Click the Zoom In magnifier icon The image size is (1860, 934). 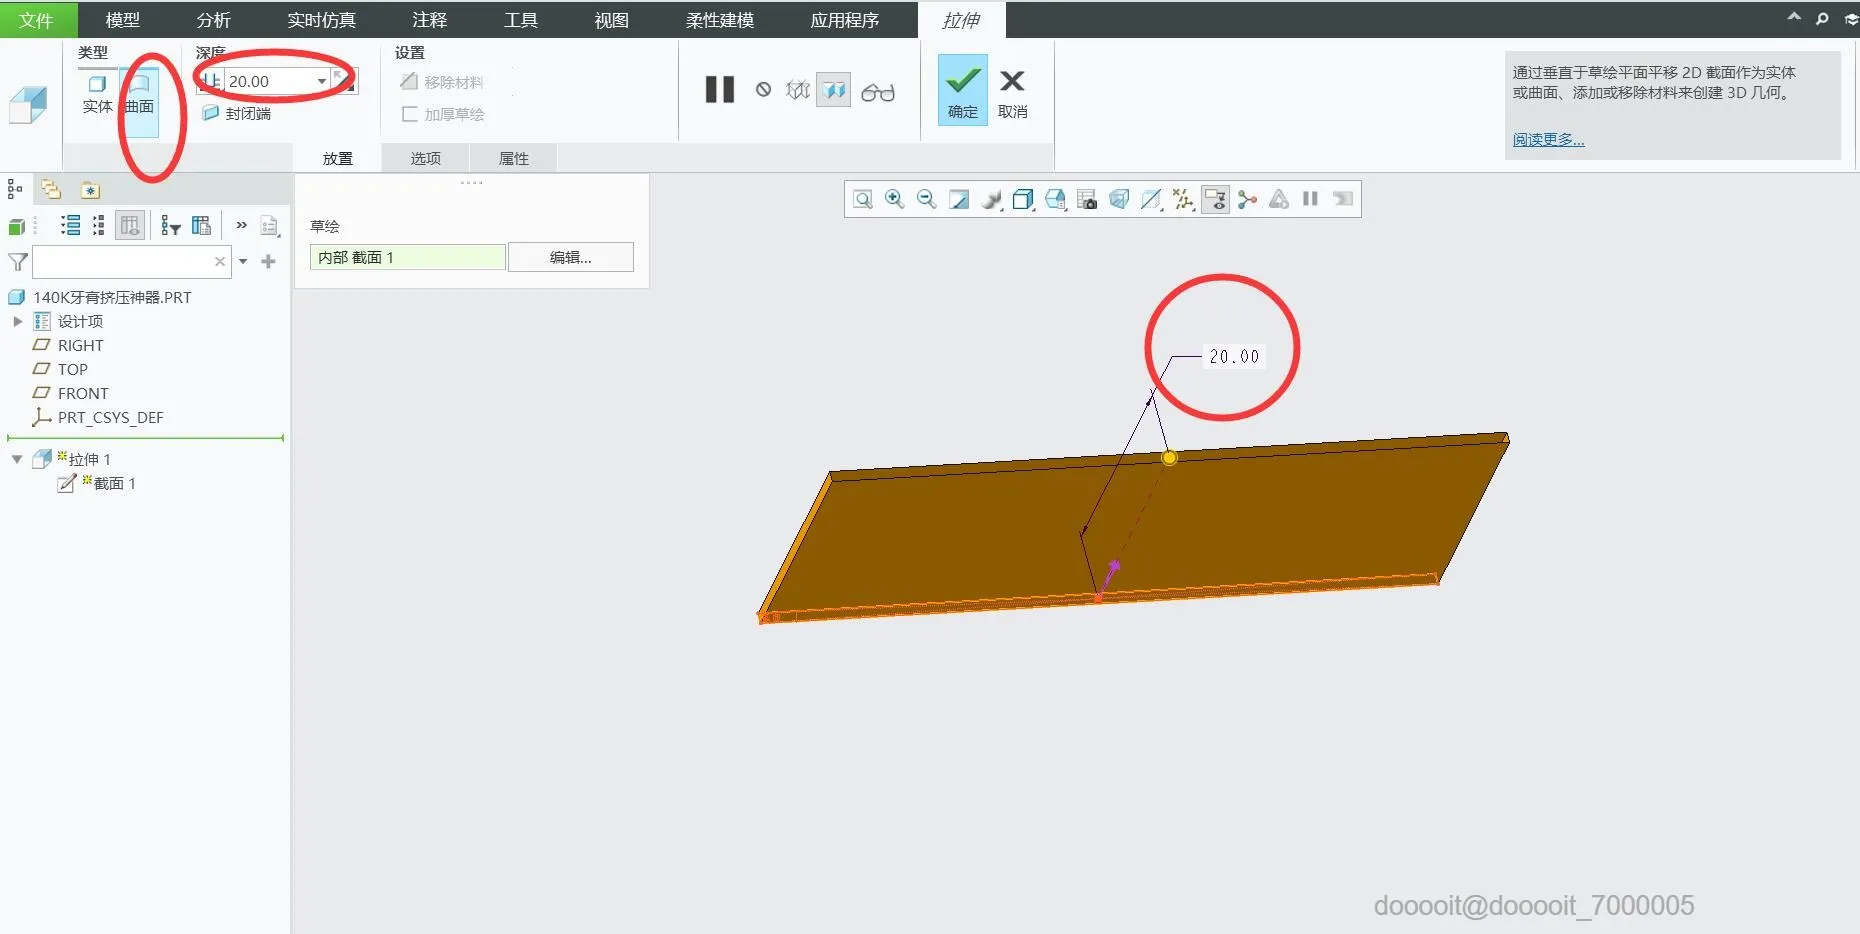click(x=895, y=199)
